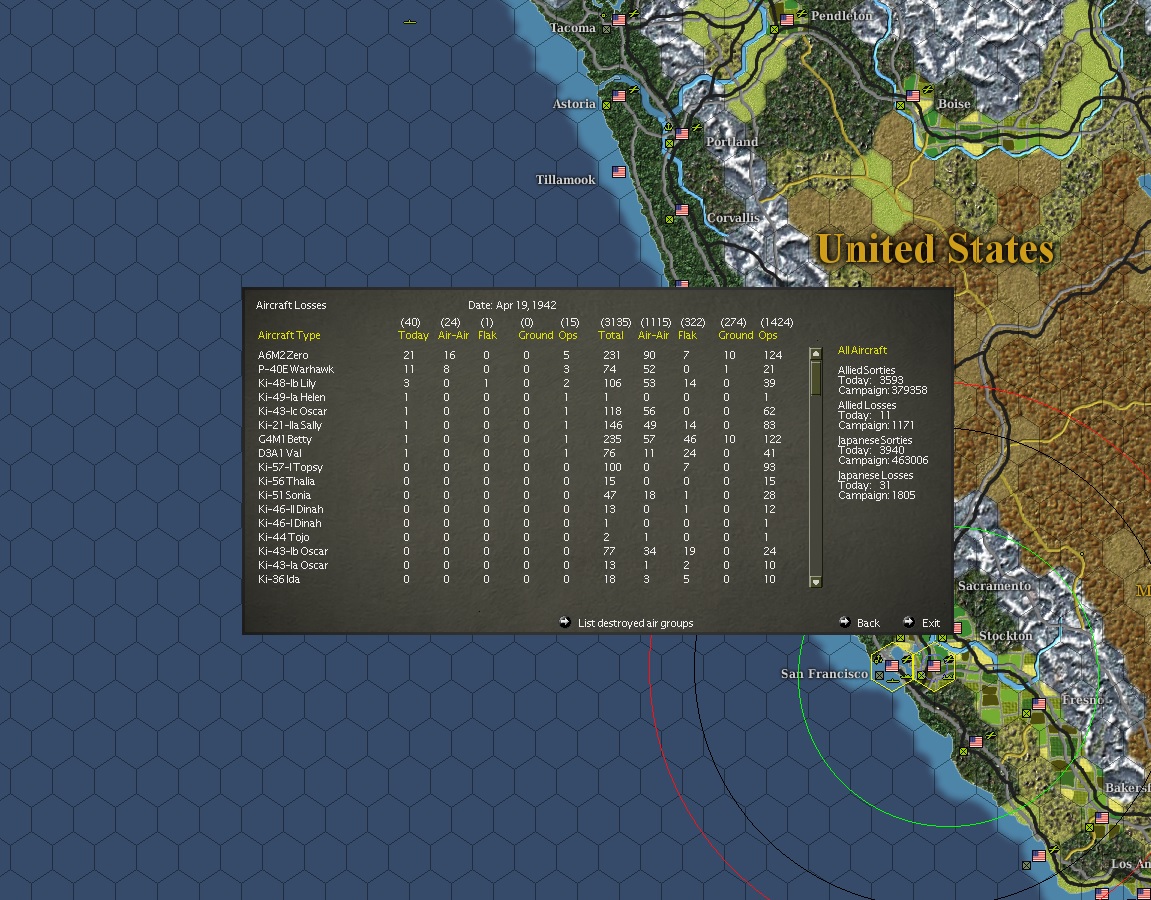Screen dimensions: 1151x900
Task: Select the A6M2 Zero row
Action: click(521, 355)
